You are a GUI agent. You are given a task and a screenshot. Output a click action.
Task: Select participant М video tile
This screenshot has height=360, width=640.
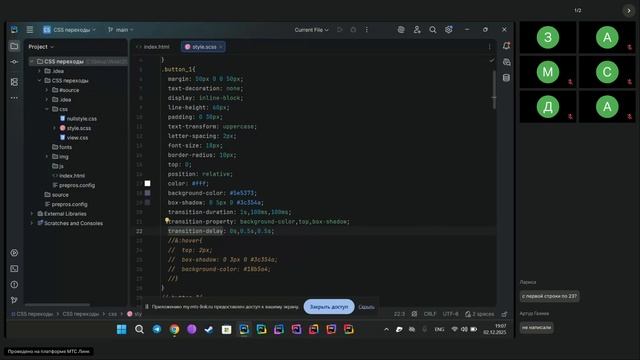tap(548, 72)
